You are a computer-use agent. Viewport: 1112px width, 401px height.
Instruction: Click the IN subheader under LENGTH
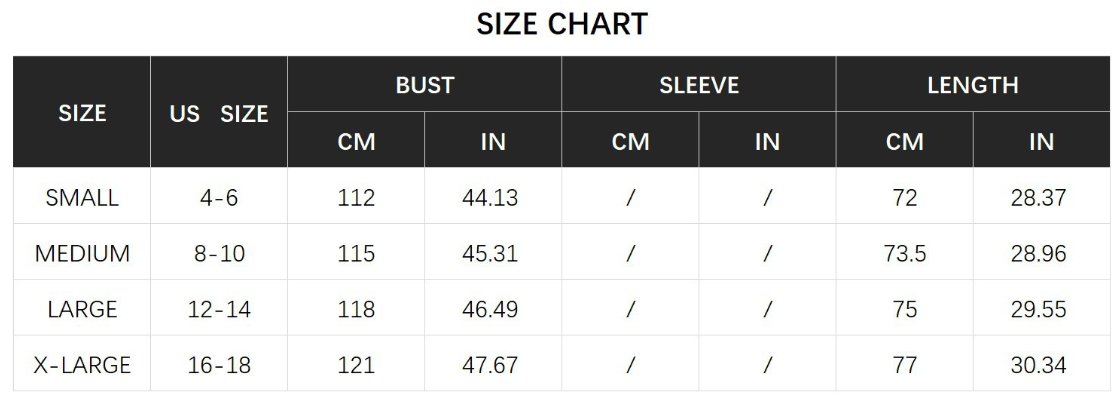point(1041,142)
